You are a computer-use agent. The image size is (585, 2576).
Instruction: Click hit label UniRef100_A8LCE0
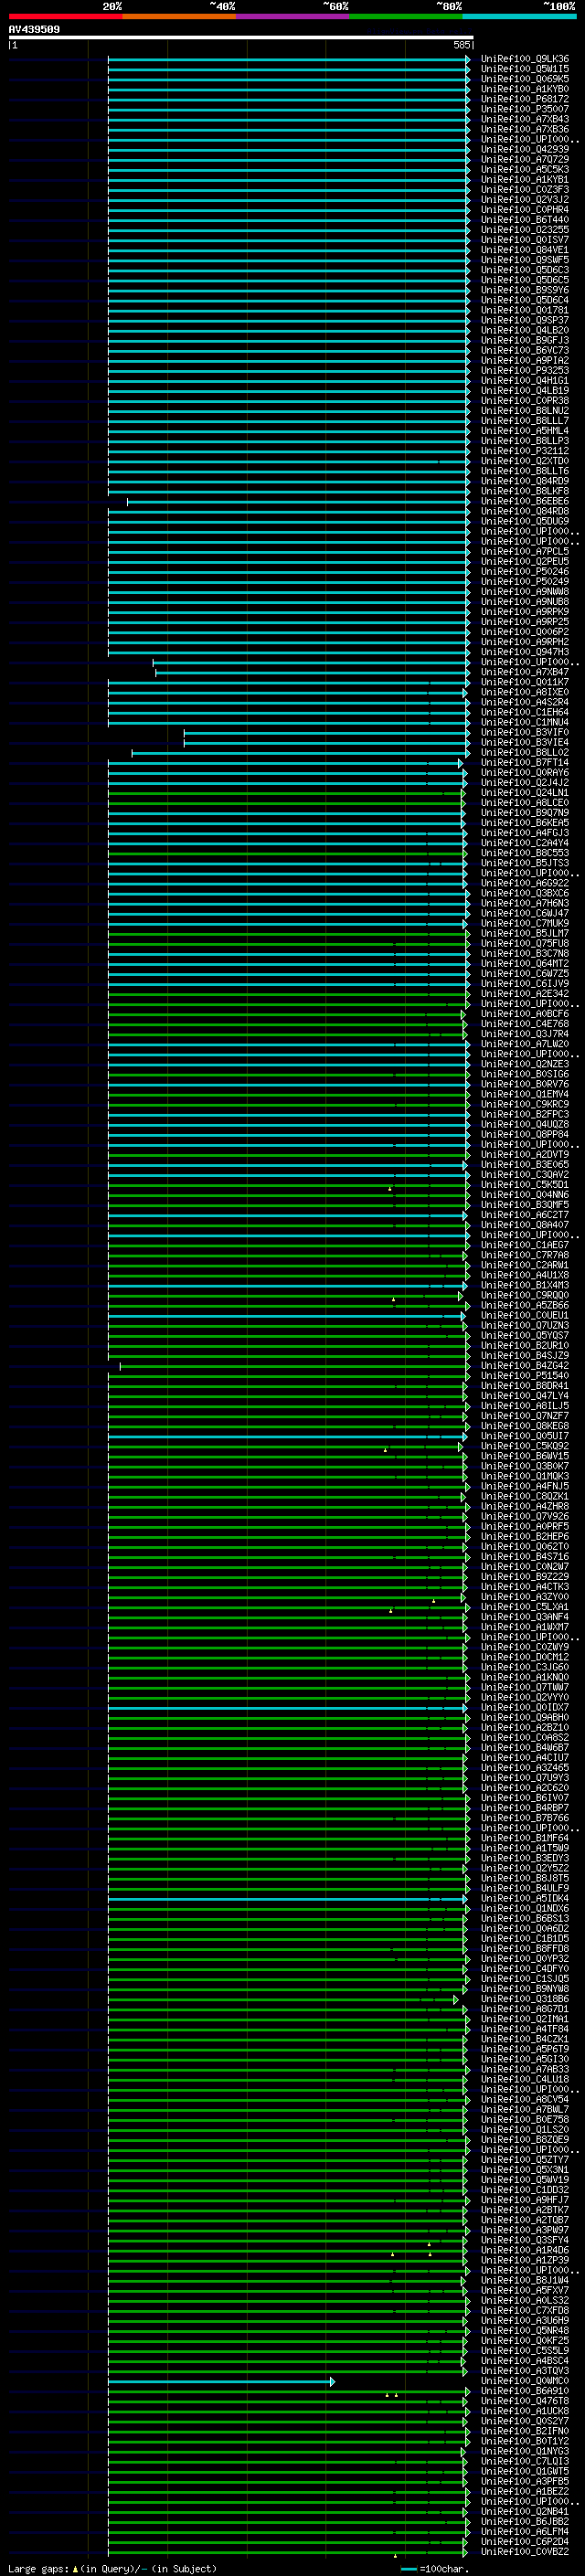tap(524, 803)
